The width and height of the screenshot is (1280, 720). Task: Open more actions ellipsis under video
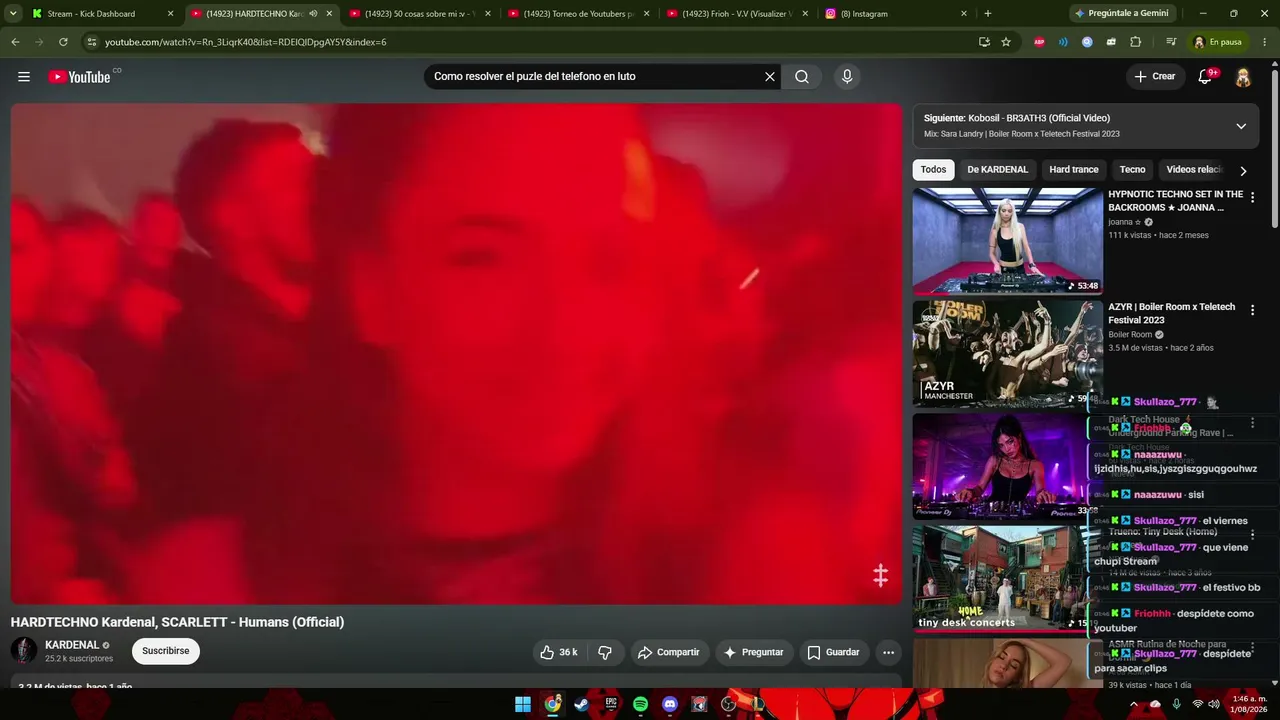pyautogui.click(x=888, y=652)
